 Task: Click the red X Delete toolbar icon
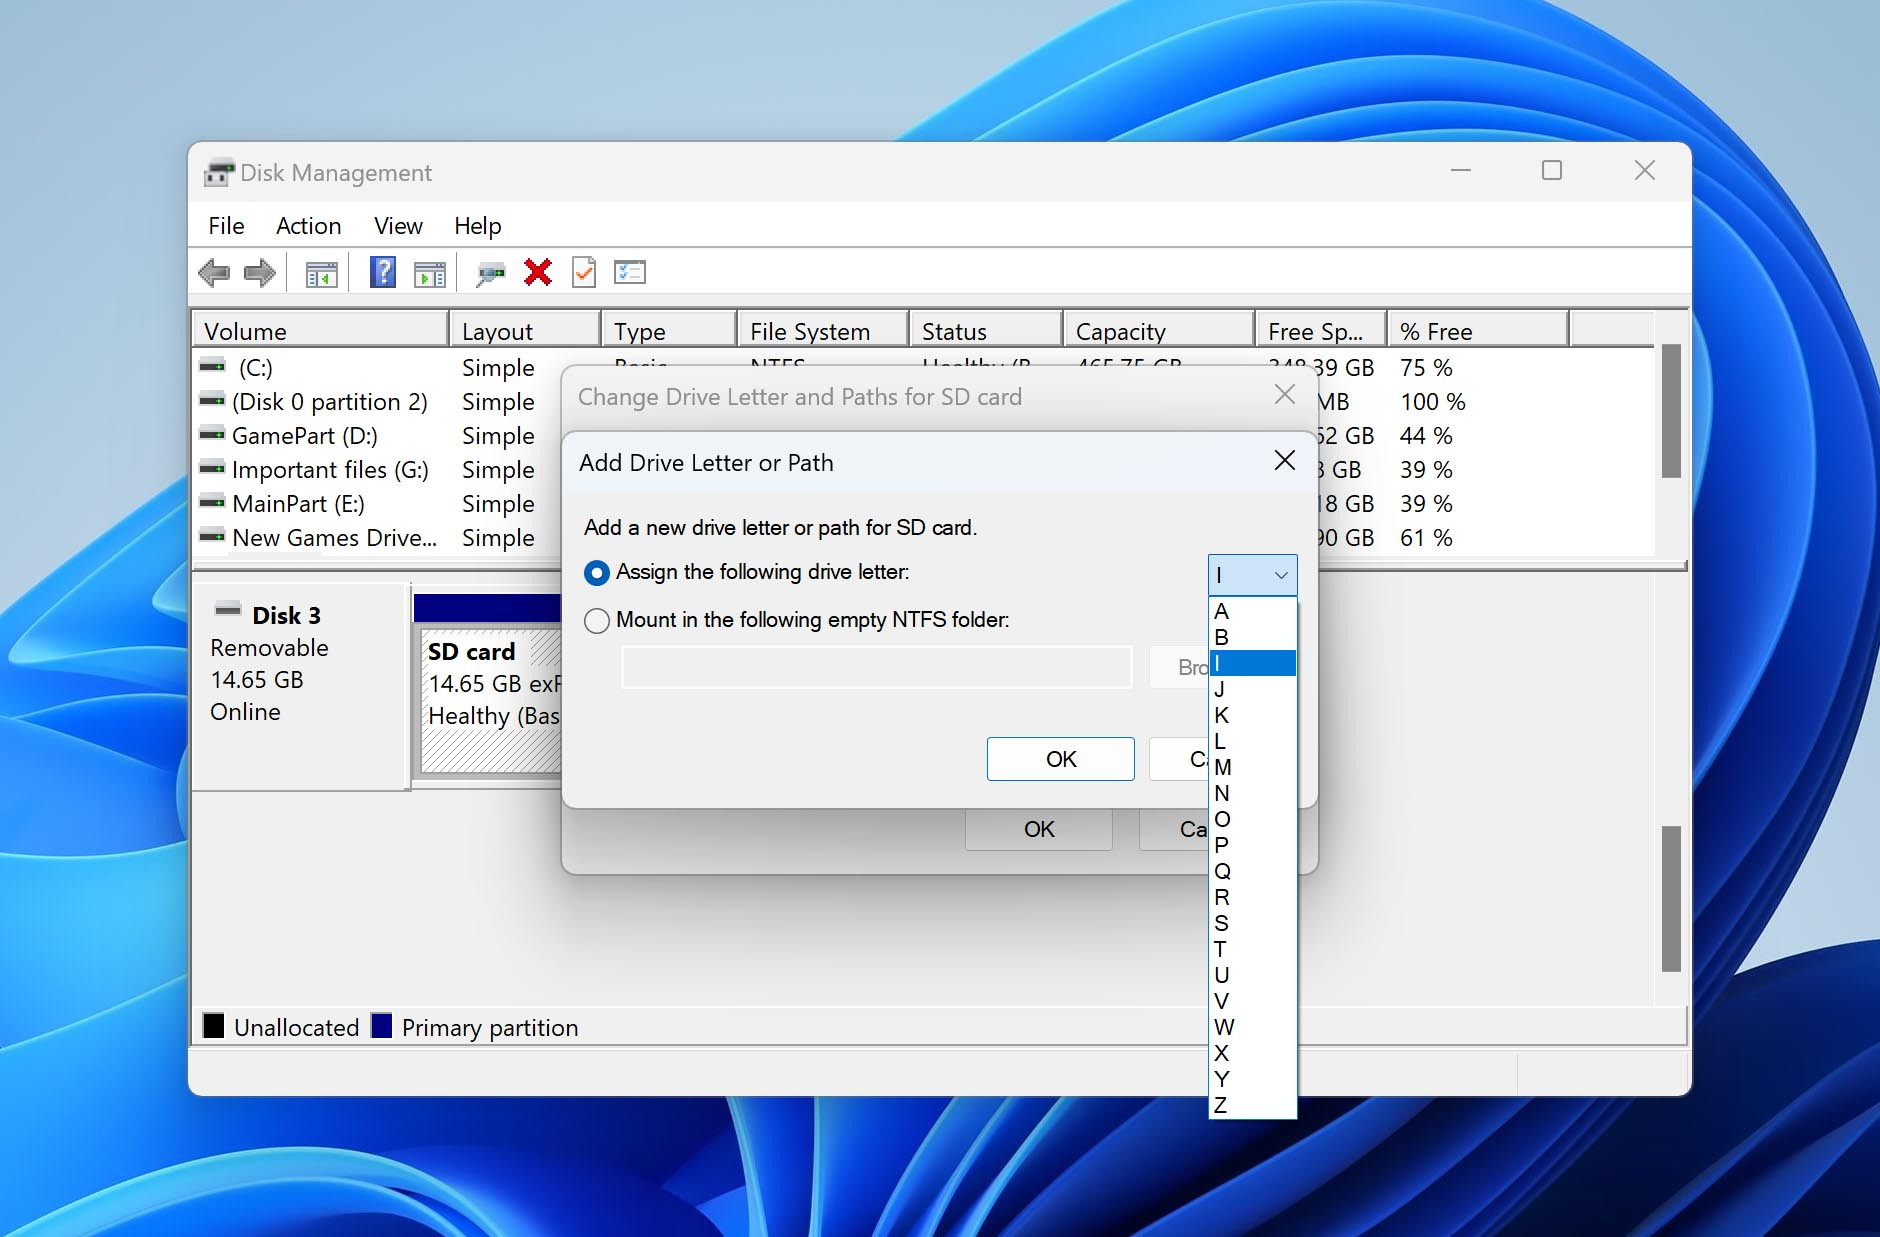(x=538, y=272)
